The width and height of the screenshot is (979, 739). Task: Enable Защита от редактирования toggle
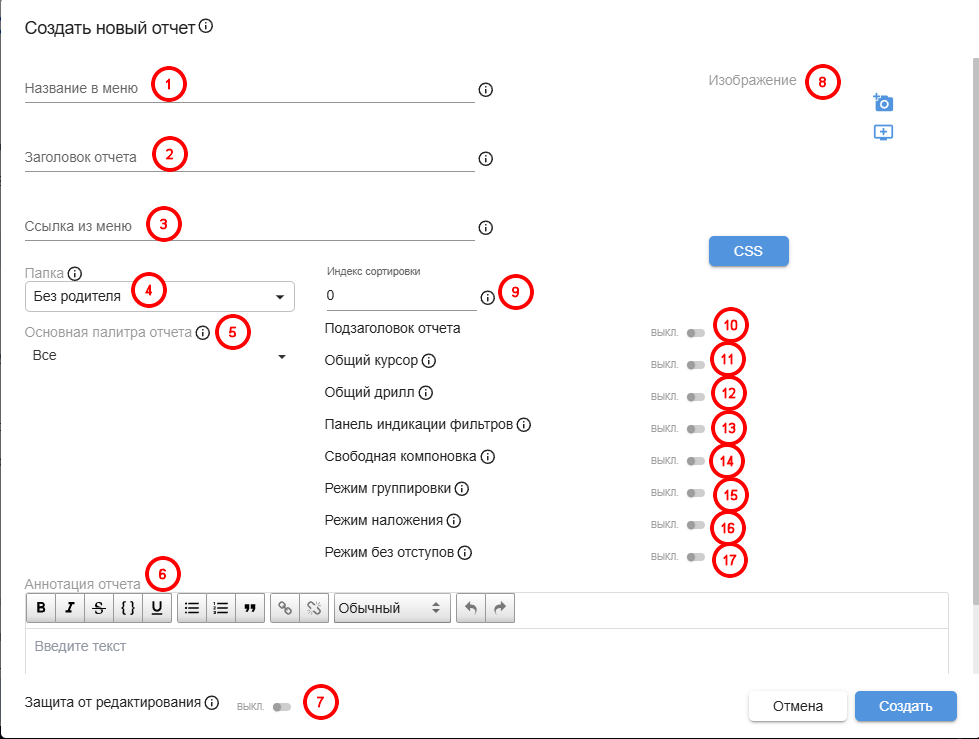coord(281,707)
